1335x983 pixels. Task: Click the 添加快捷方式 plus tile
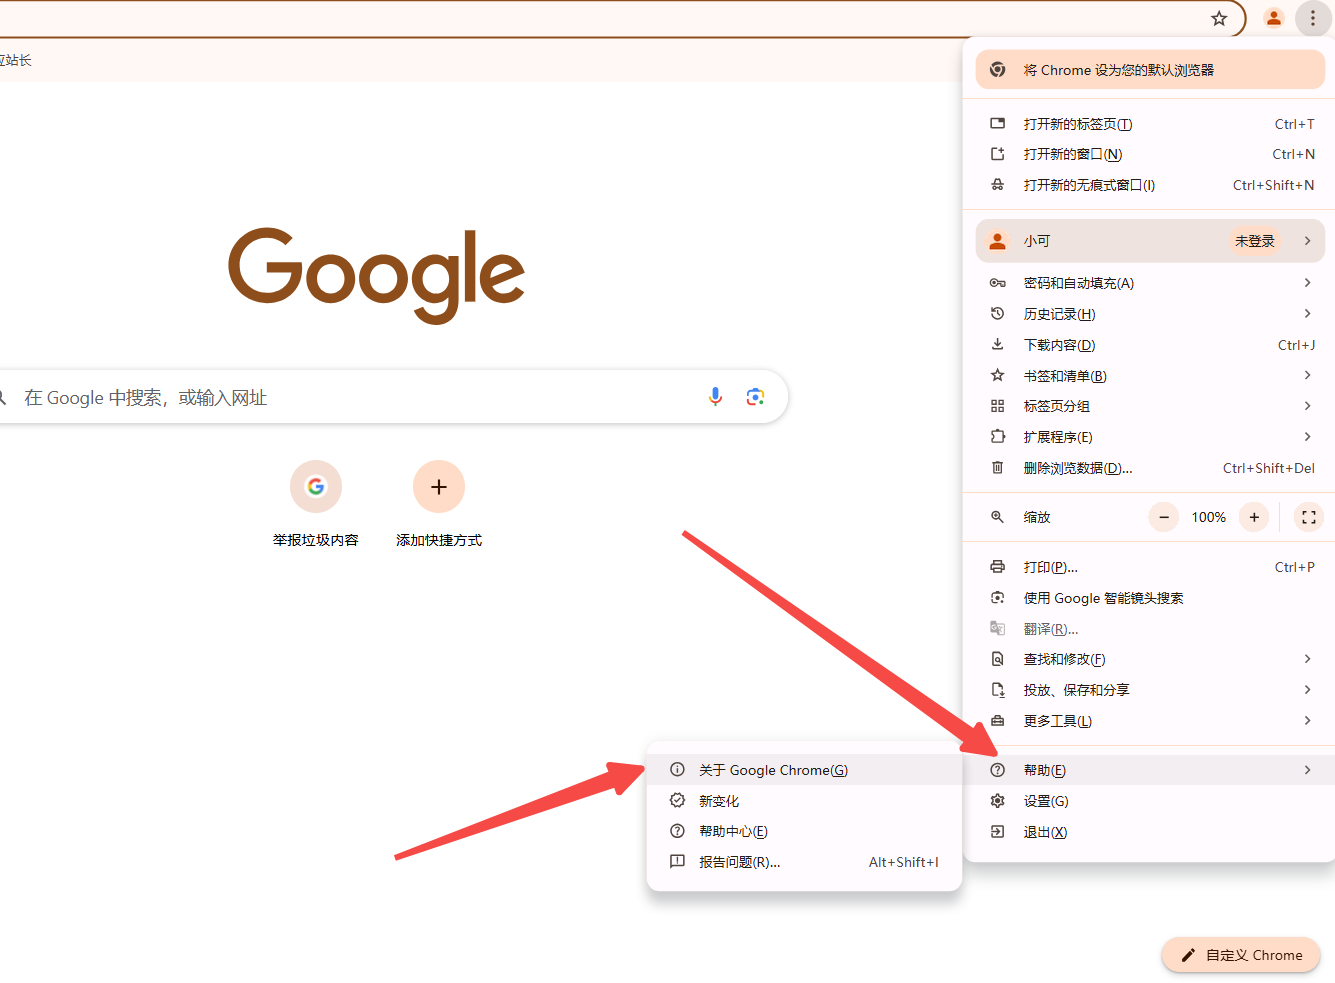coord(439,505)
